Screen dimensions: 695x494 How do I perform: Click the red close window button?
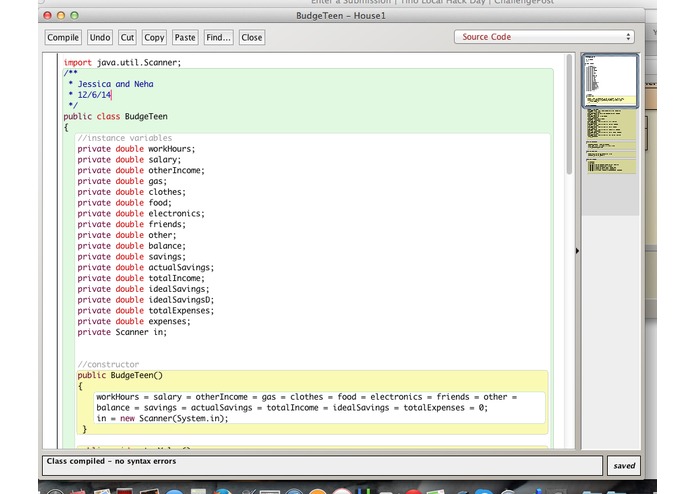[47, 16]
